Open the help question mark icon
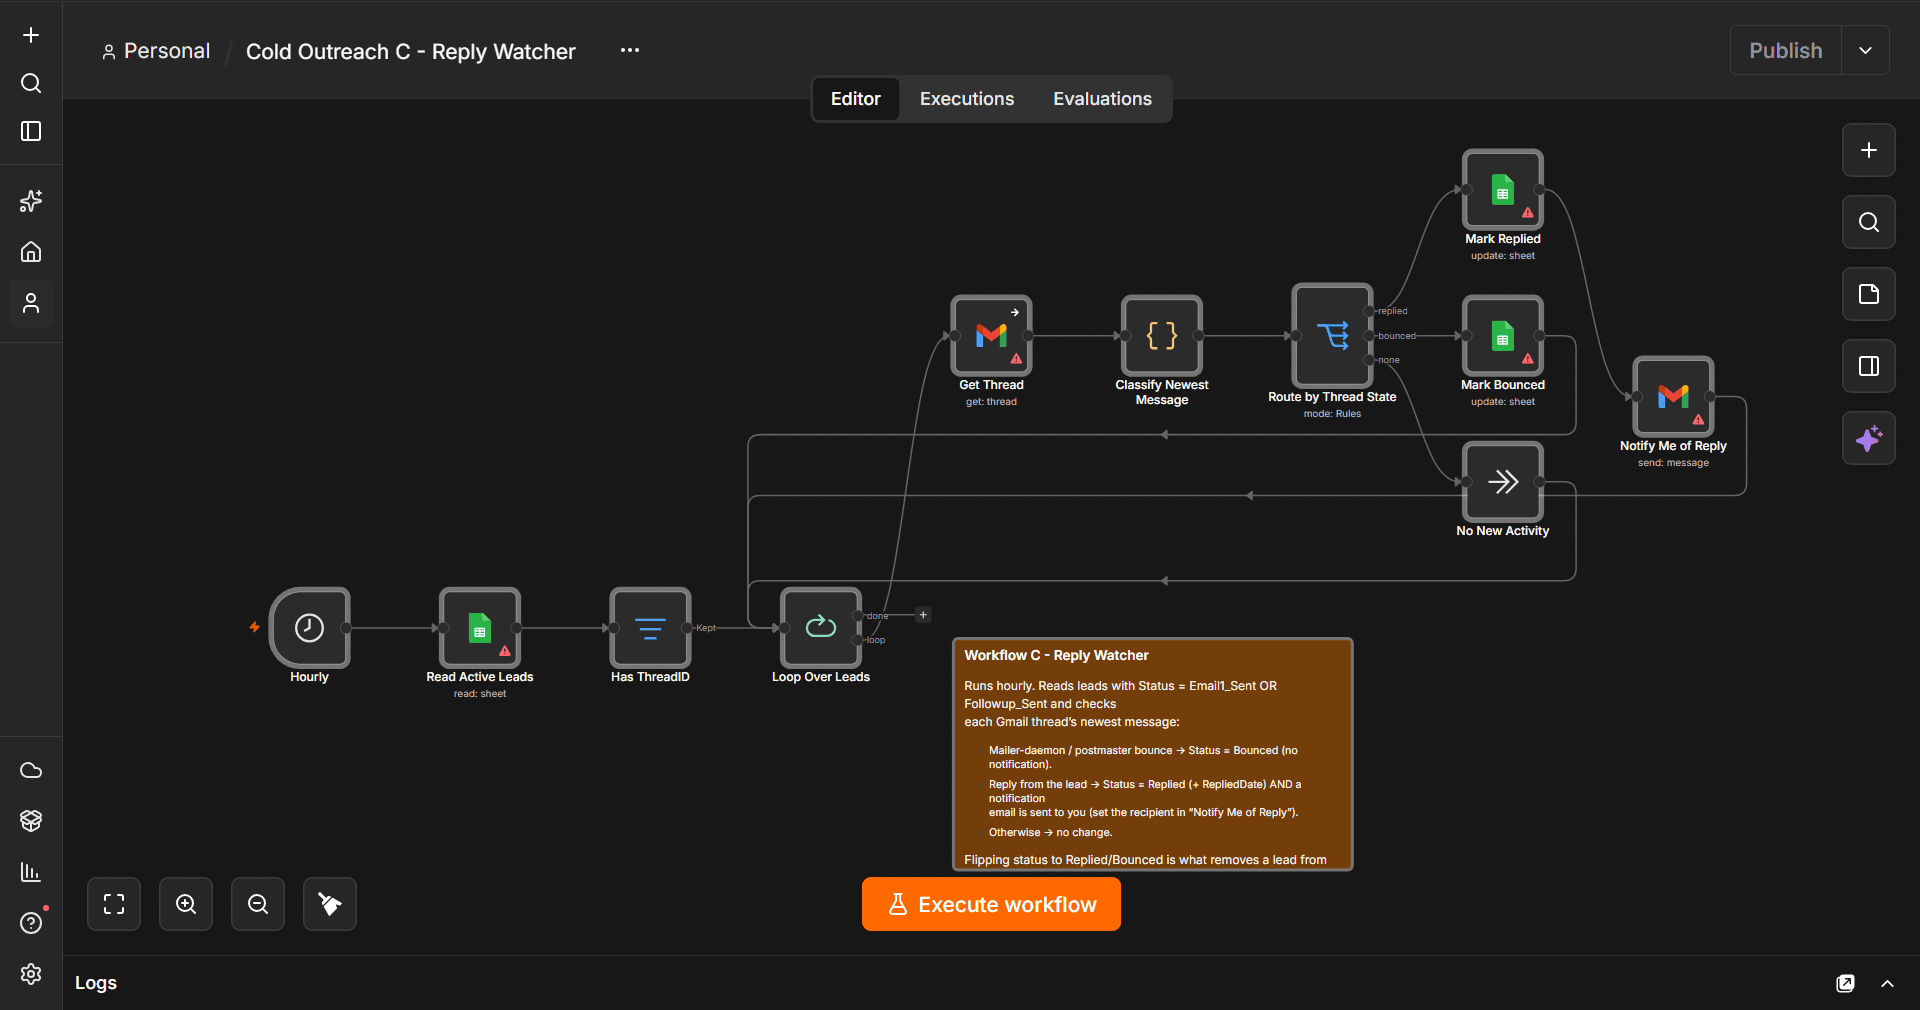Image resolution: width=1920 pixels, height=1010 pixels. (x=31, y=923)
